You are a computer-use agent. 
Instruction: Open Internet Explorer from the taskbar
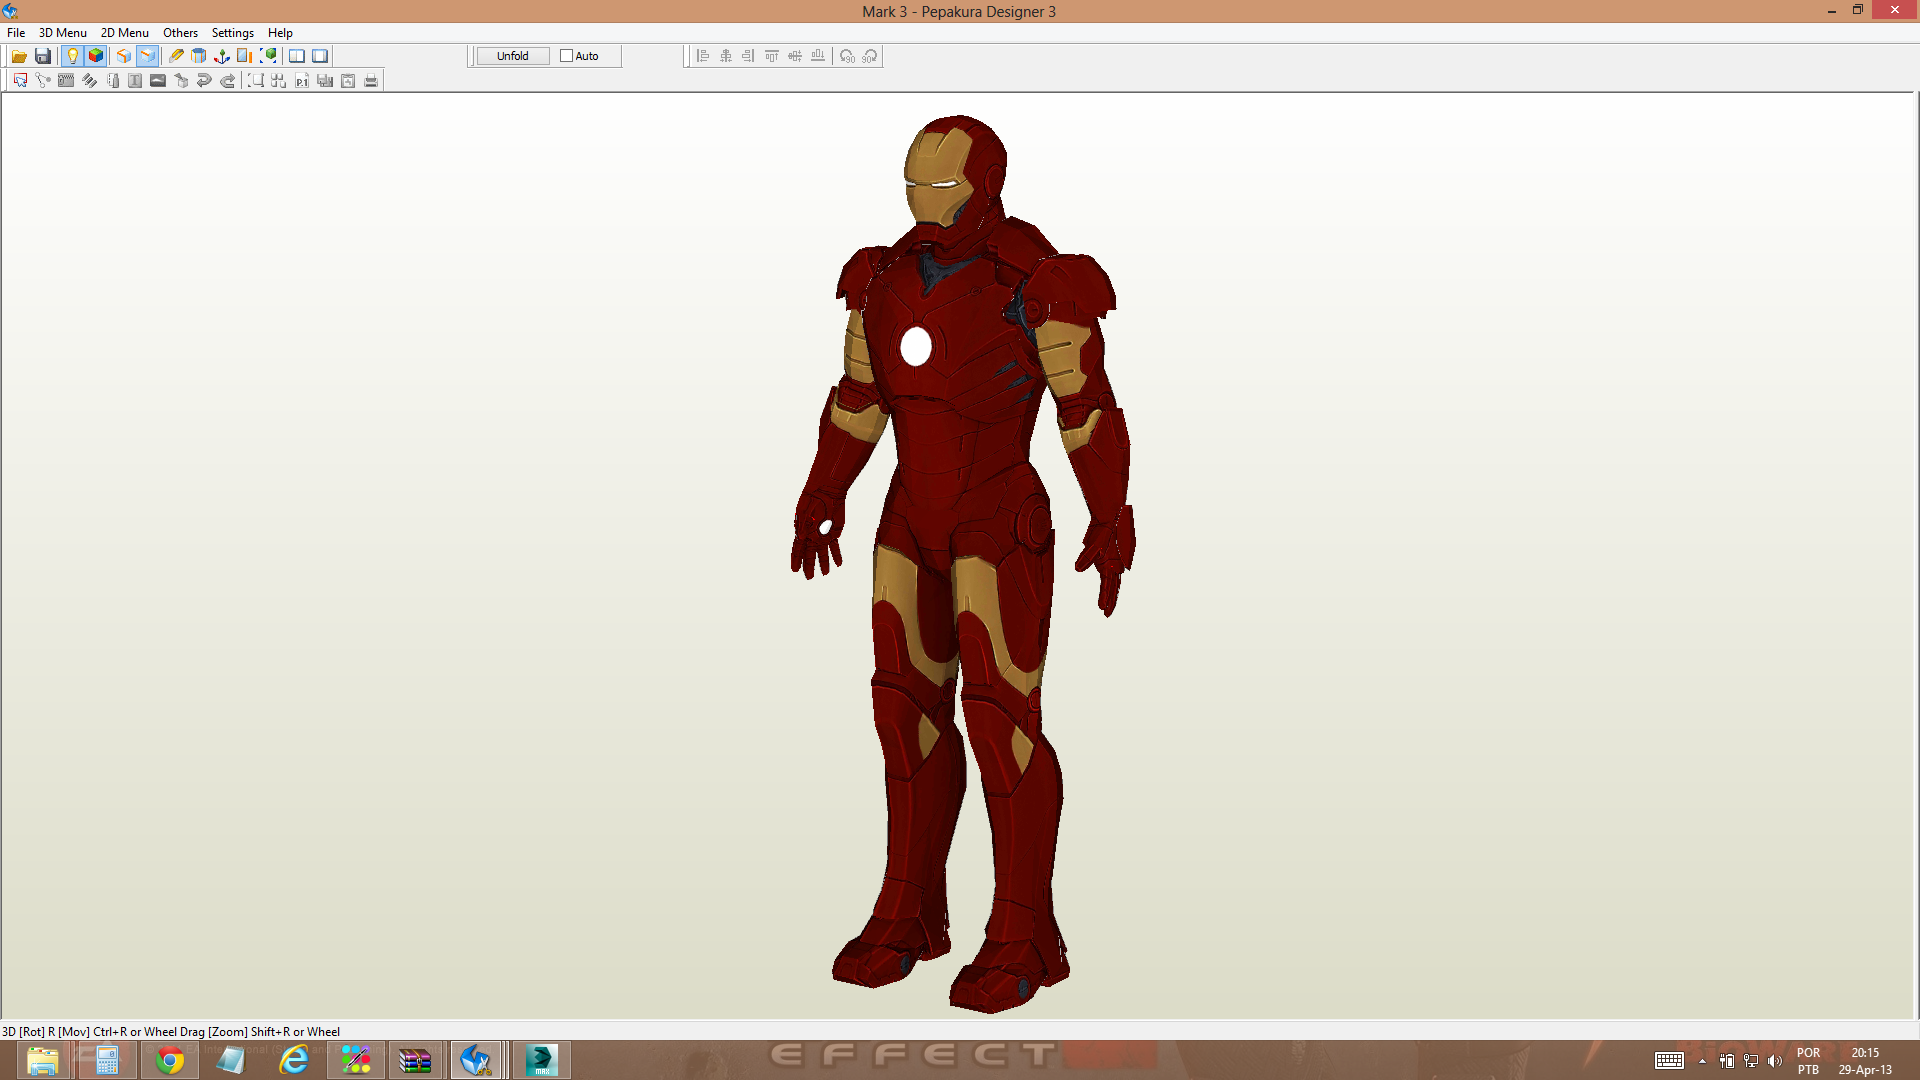pos(294,1060)
